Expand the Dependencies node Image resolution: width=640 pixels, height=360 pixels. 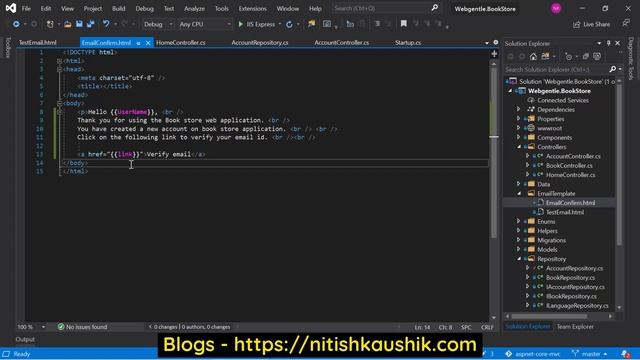[x=518, y=109]
